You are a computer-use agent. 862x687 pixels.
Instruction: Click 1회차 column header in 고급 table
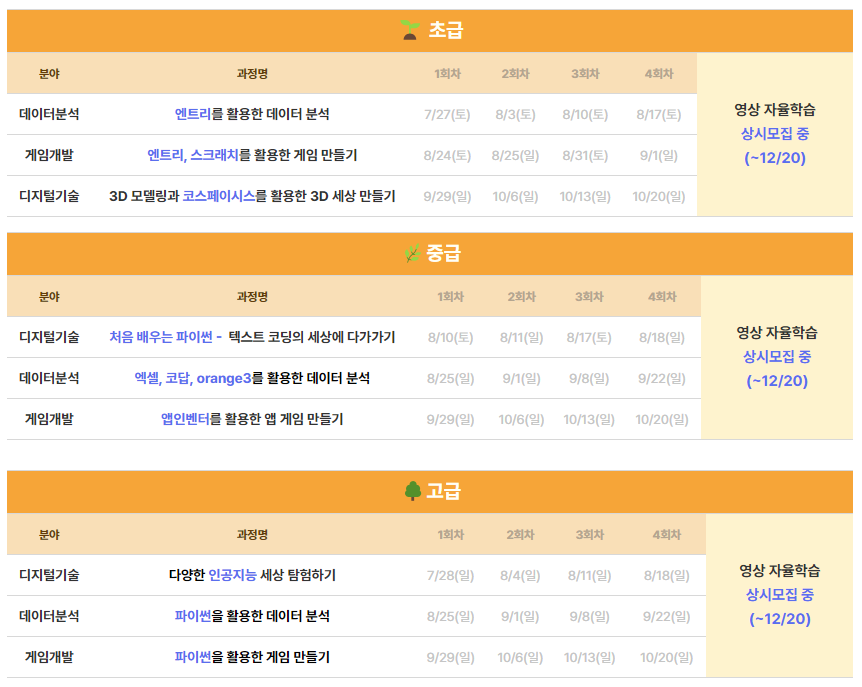tap(450, 535)
